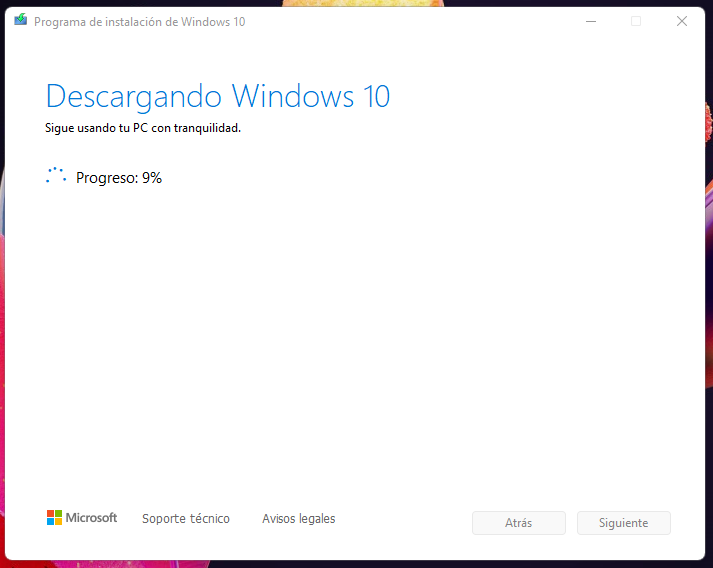Image resolution: width=713 pixels, height=568 pixels.
Task: Close the Windows 10 setup window
Action: [682, 21]
